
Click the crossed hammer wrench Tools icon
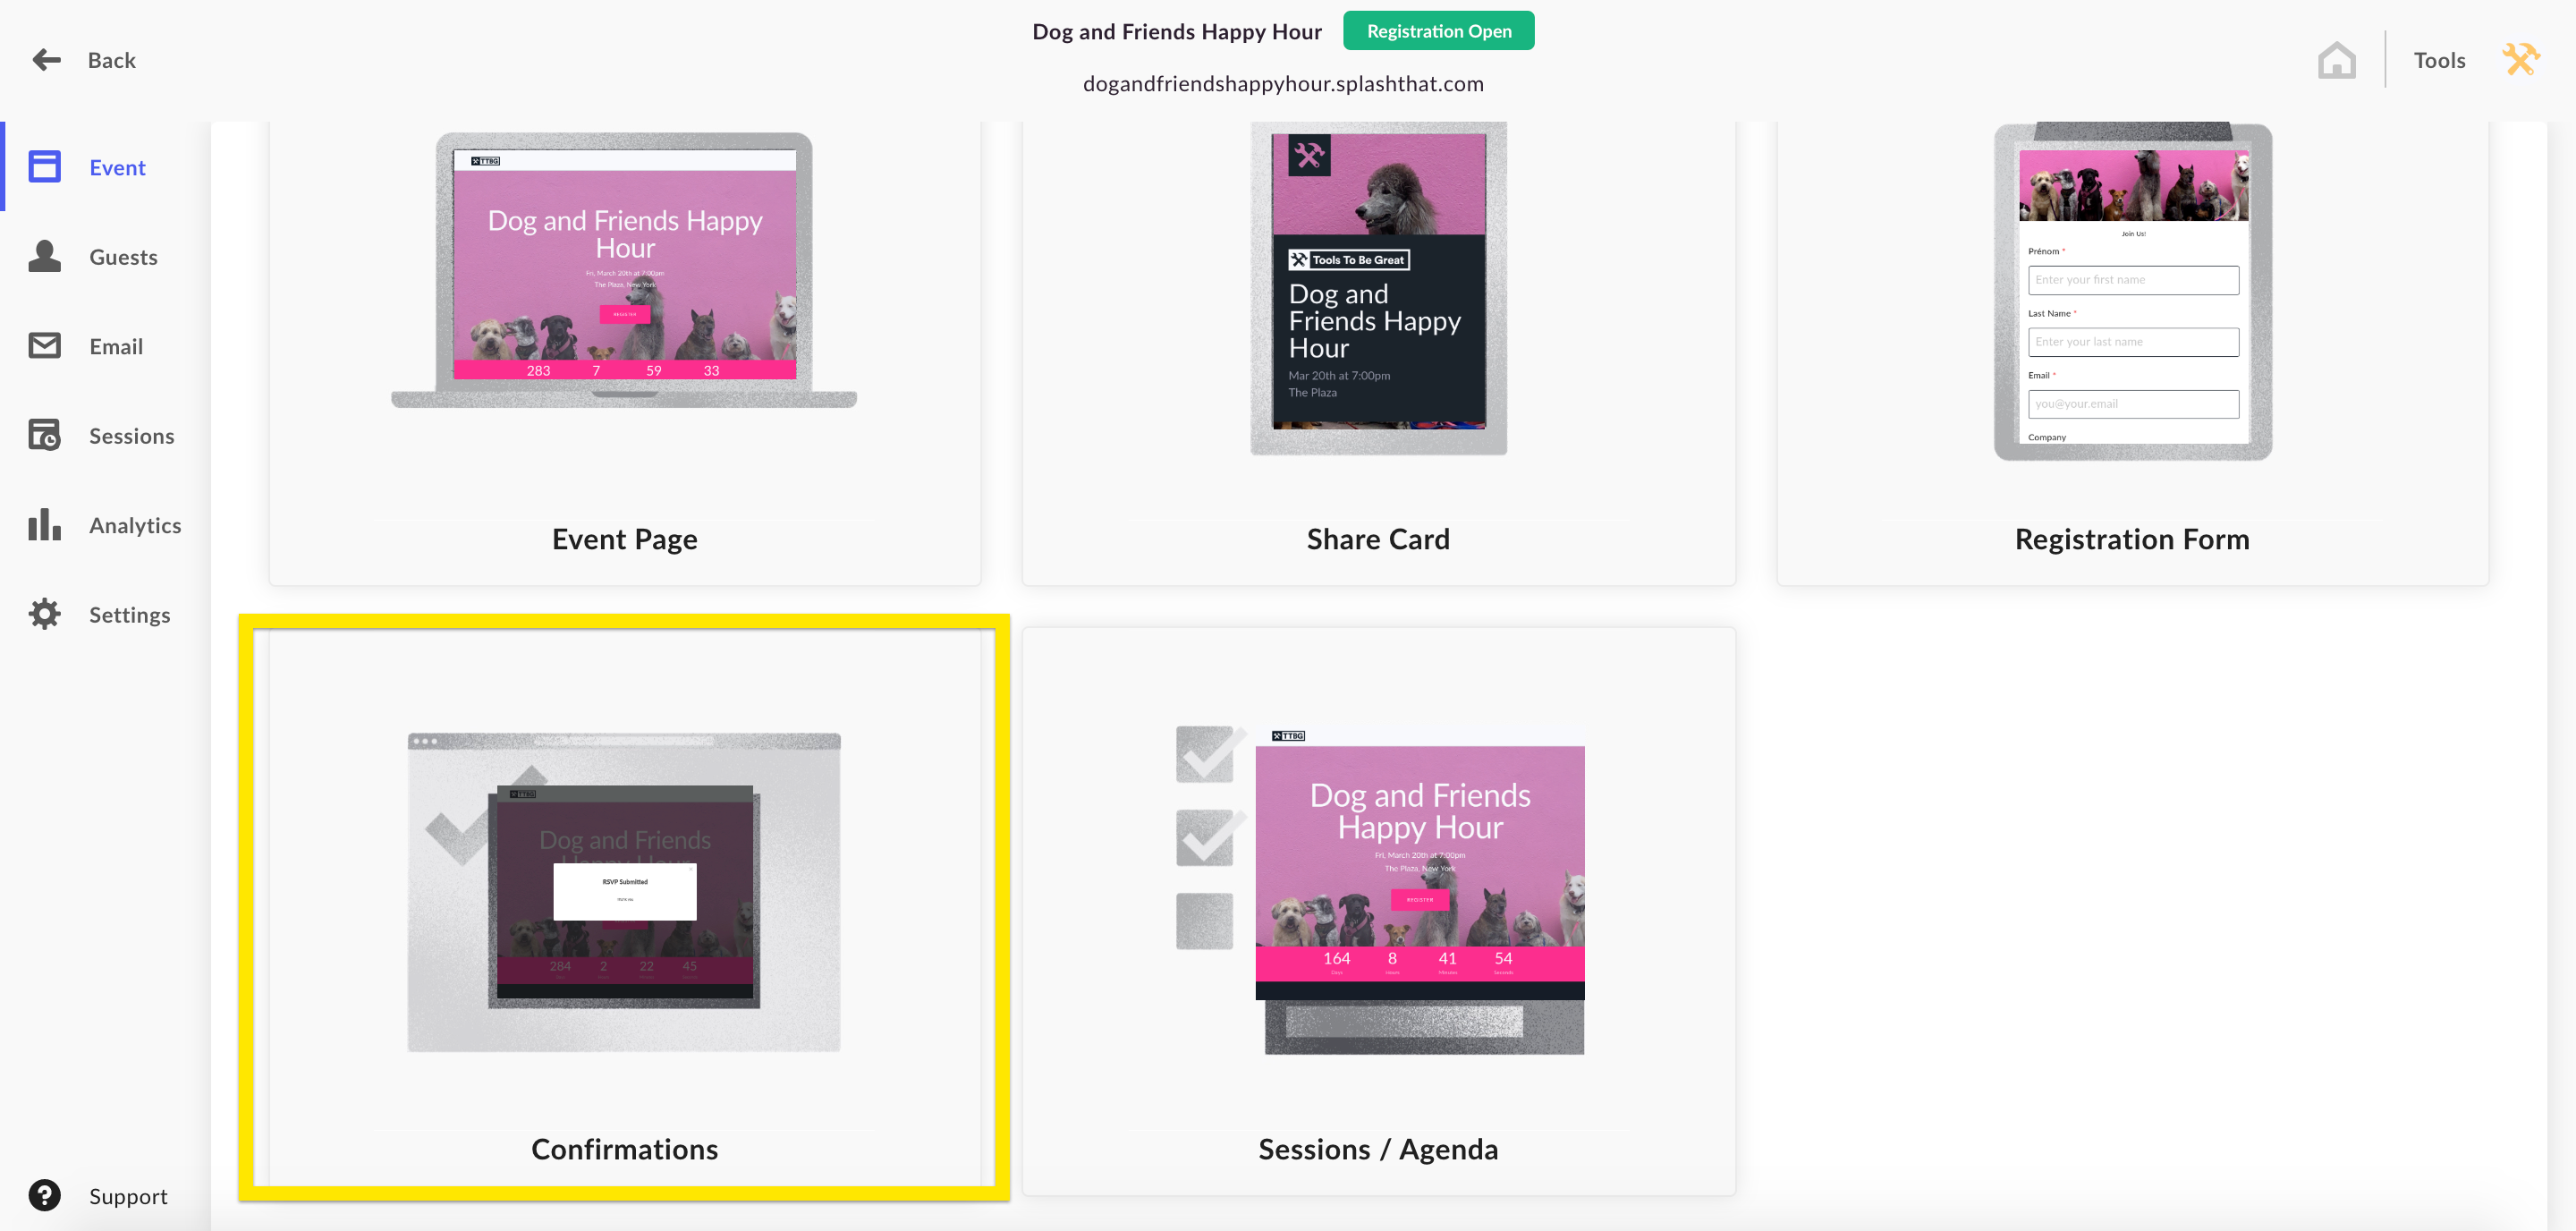(x=2521, y=60)
